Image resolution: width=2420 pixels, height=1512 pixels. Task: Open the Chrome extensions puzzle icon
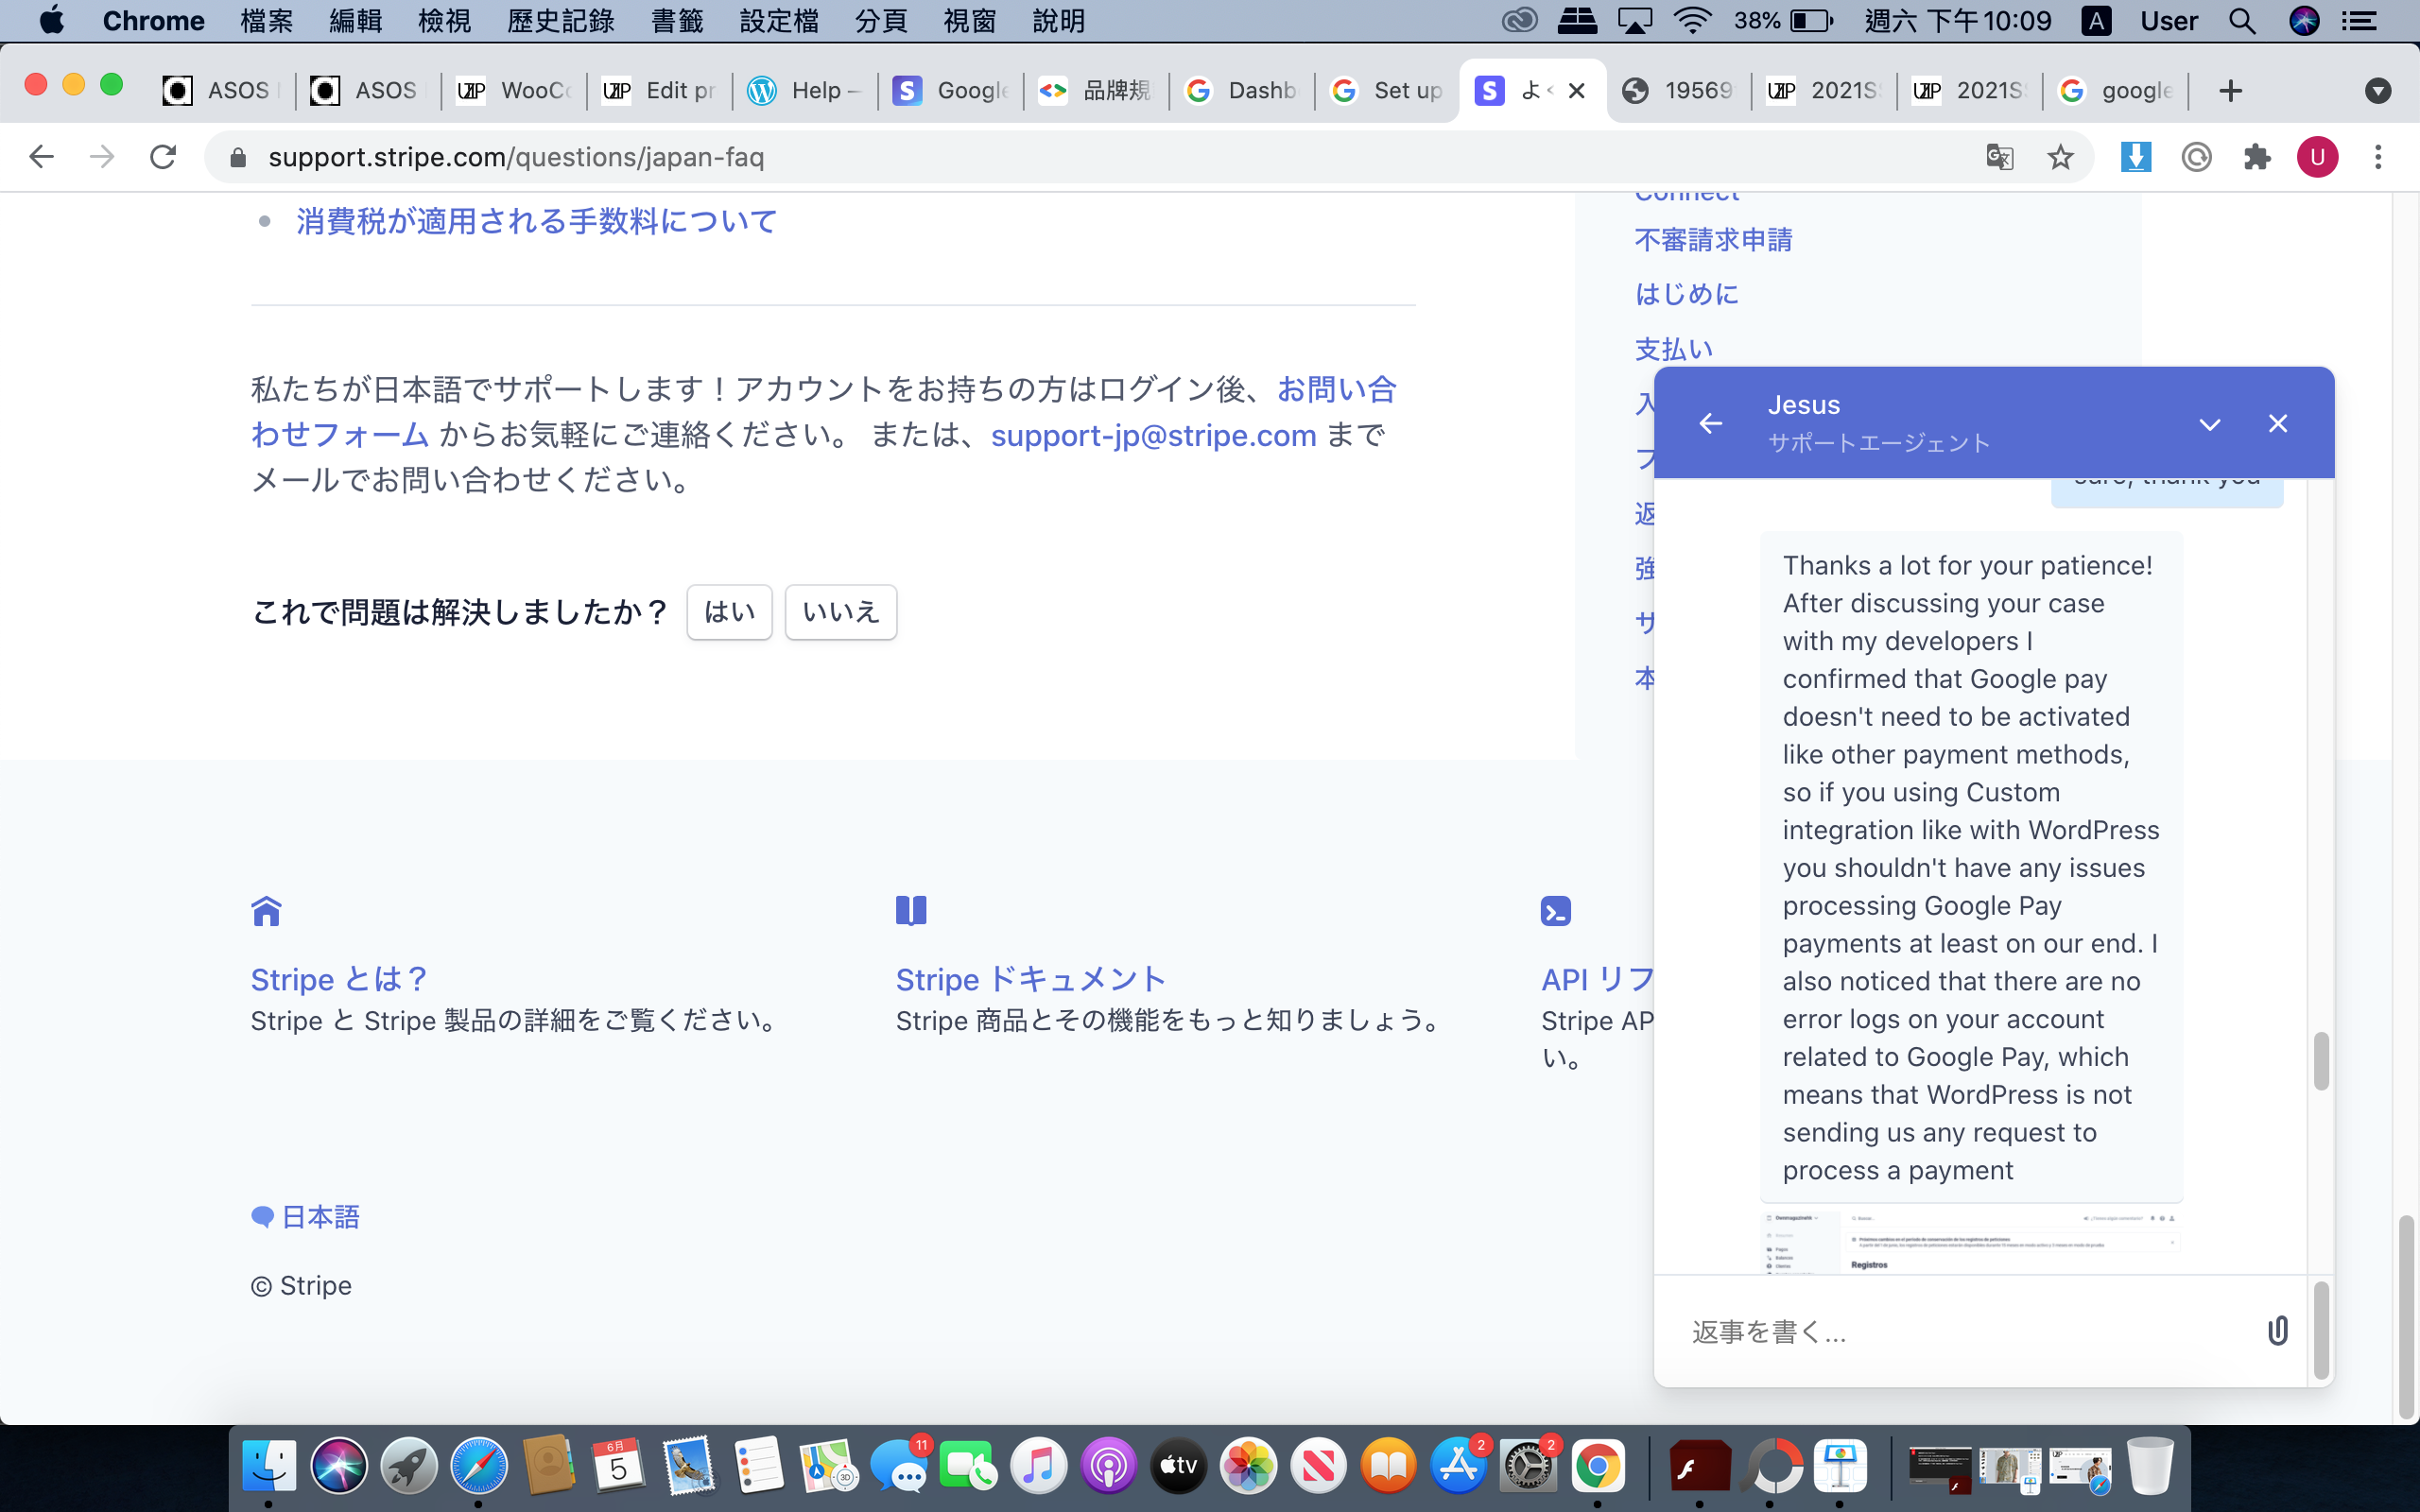coord(2256,157)
